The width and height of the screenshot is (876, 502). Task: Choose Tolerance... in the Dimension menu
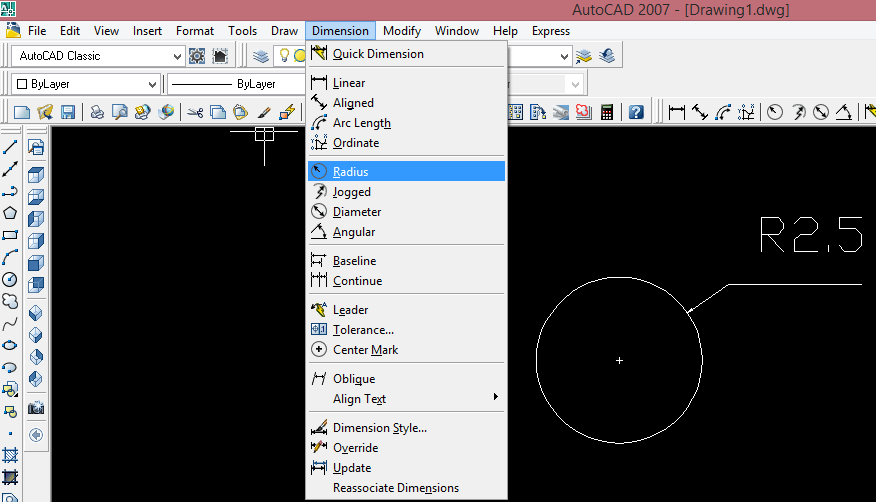click(407, 330)
